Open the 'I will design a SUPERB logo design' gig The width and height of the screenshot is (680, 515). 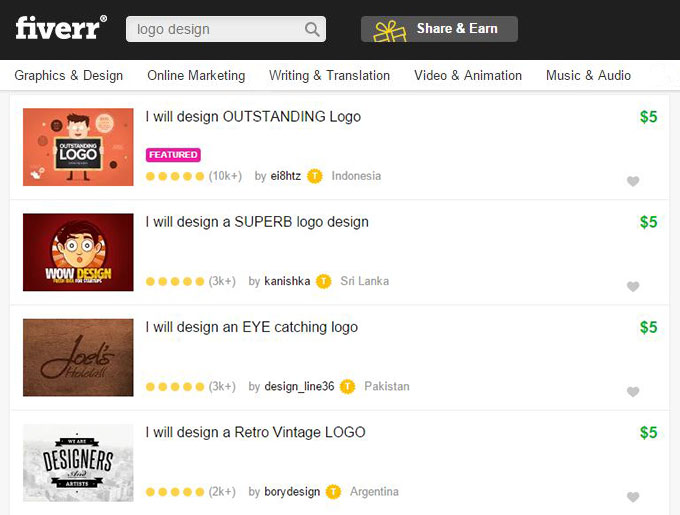257,222
